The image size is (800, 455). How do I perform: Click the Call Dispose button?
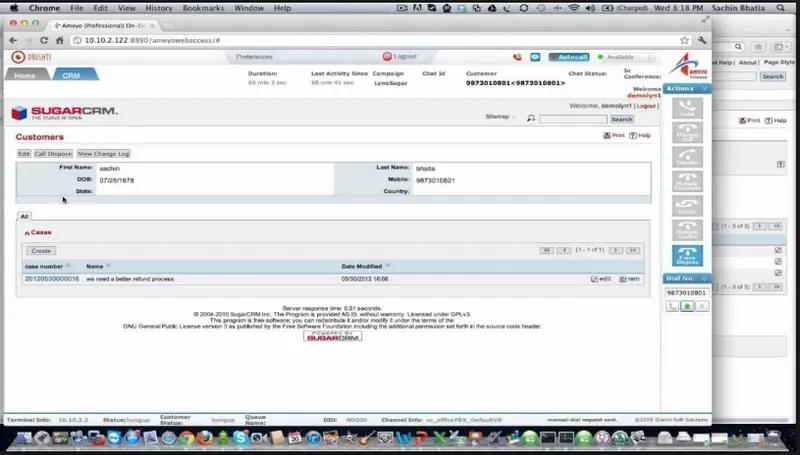tap(53, 154)
